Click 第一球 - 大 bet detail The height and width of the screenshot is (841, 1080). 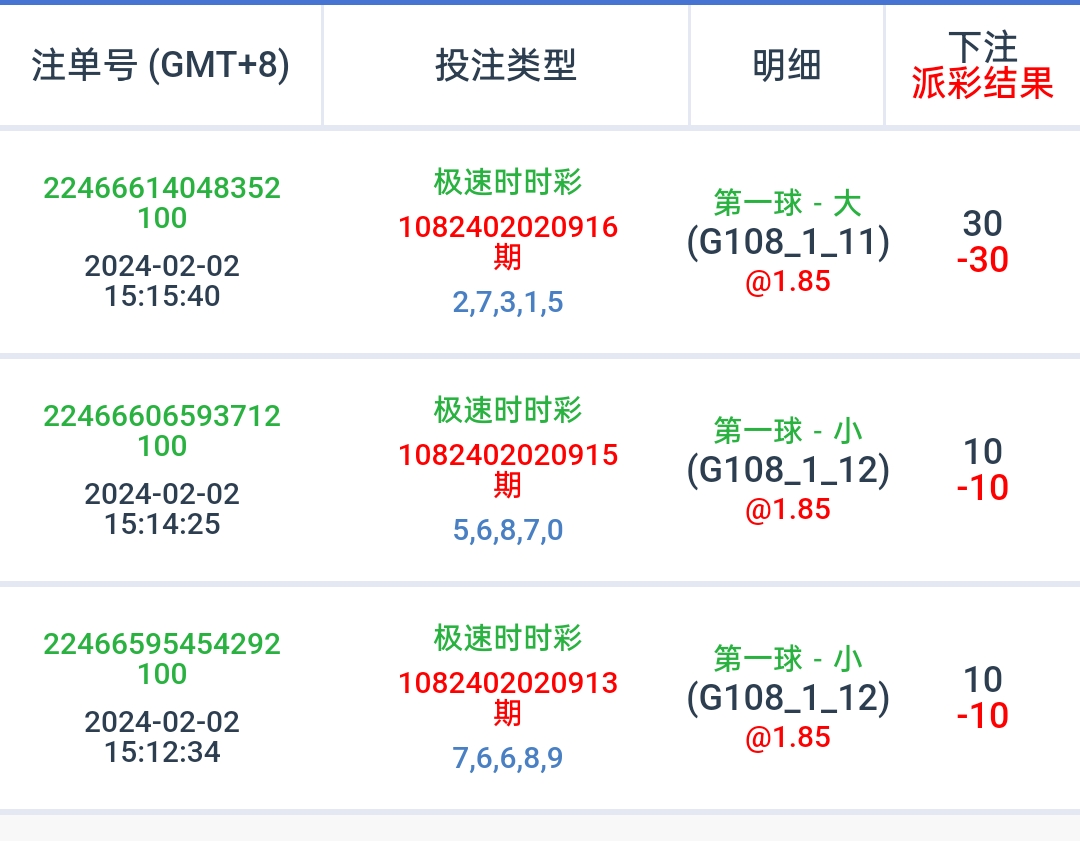[x=787, y=203]
